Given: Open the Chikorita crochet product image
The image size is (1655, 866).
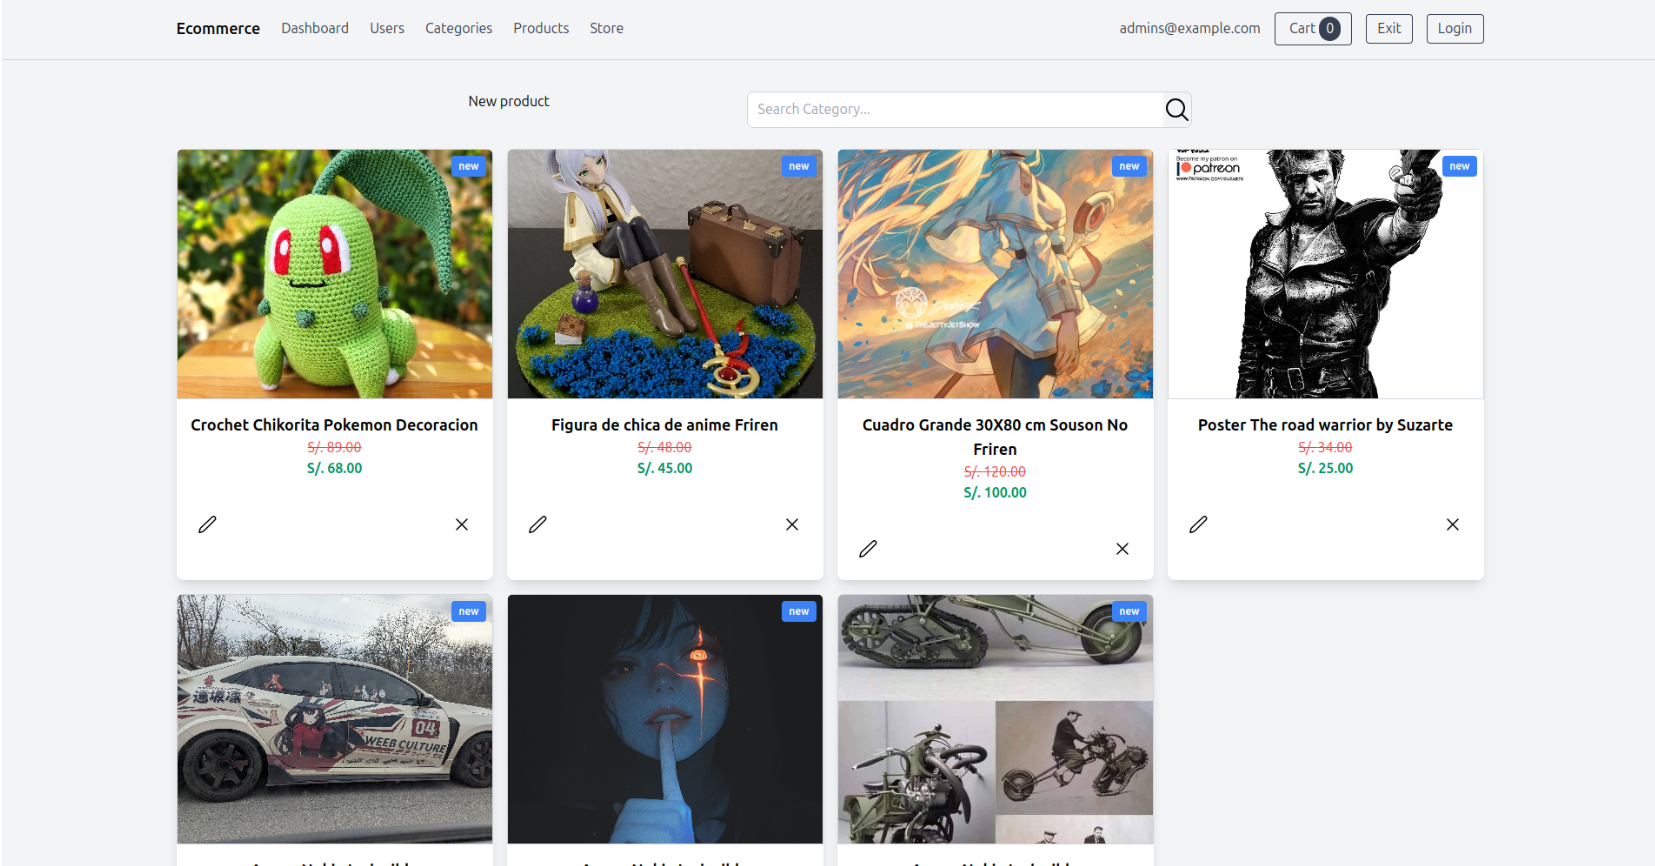Looking at the screenshot, I should [335, 274].
